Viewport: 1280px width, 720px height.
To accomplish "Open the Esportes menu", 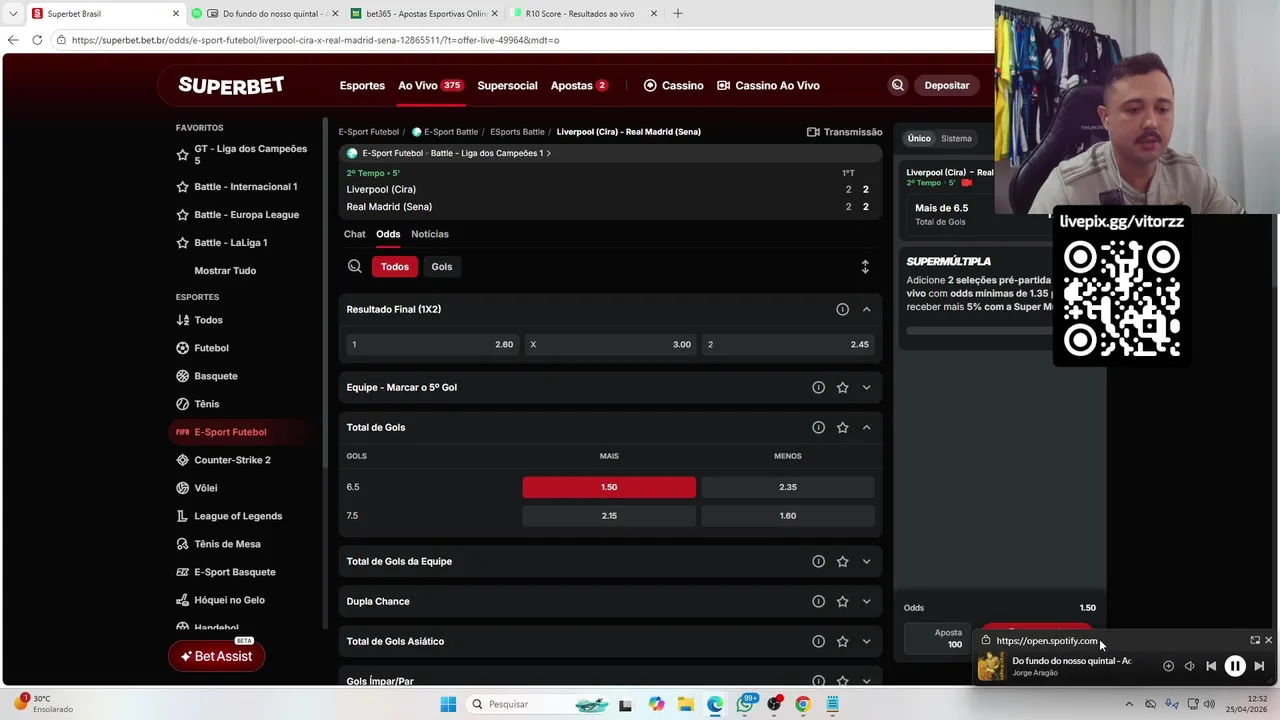I will 362,85.
